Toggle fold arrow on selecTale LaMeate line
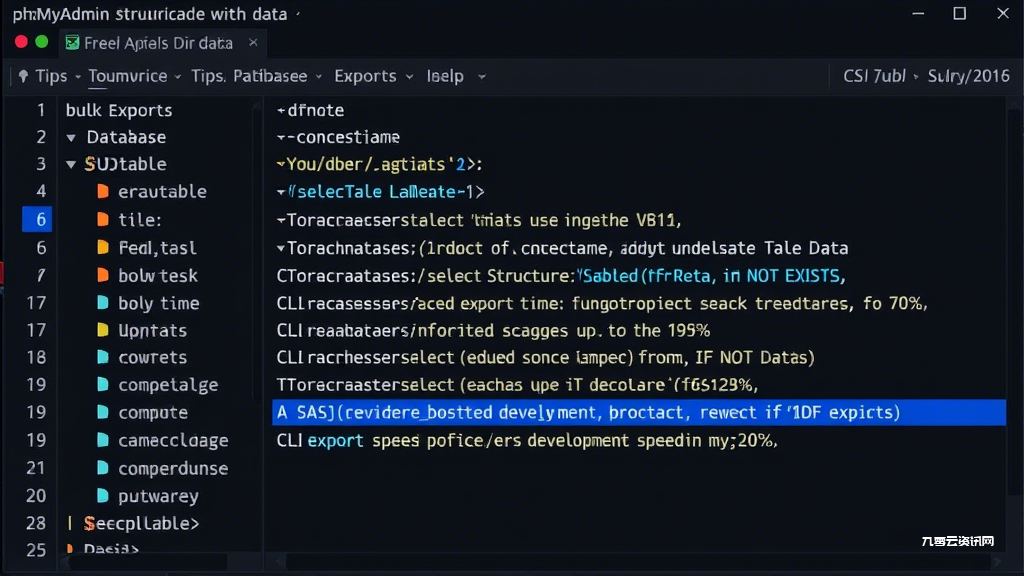This screenshot has width=1024, height=576. click(281, 192)
